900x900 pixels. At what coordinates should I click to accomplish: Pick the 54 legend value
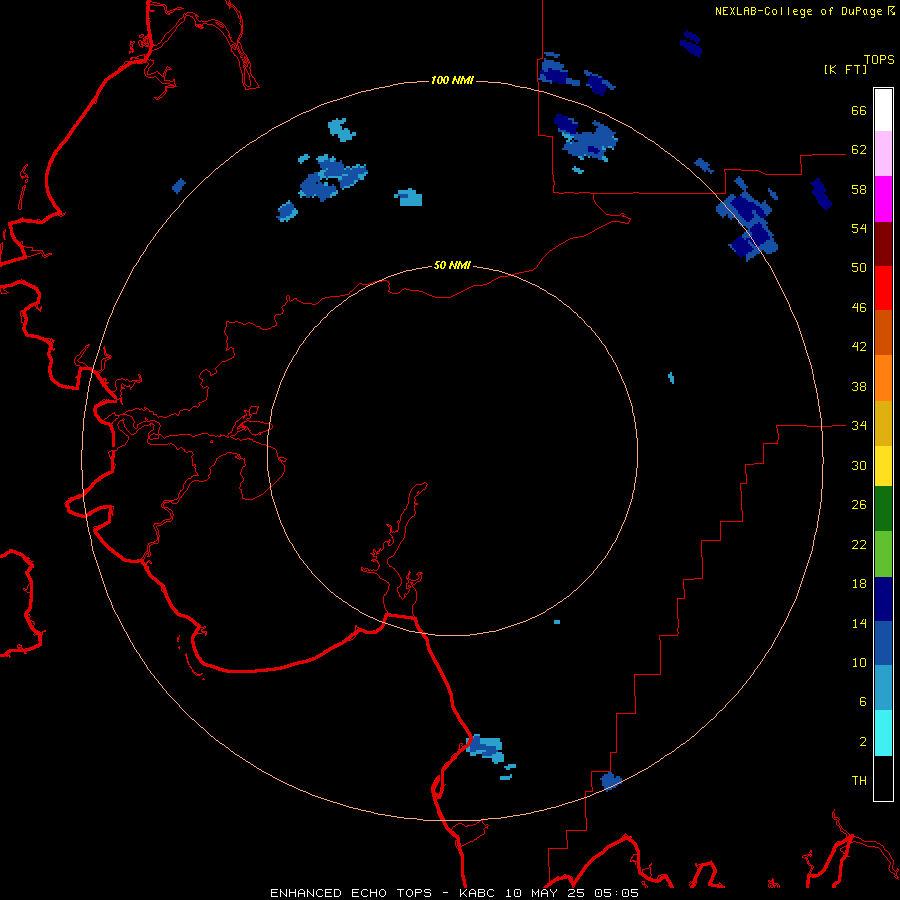tap(859, 228)
